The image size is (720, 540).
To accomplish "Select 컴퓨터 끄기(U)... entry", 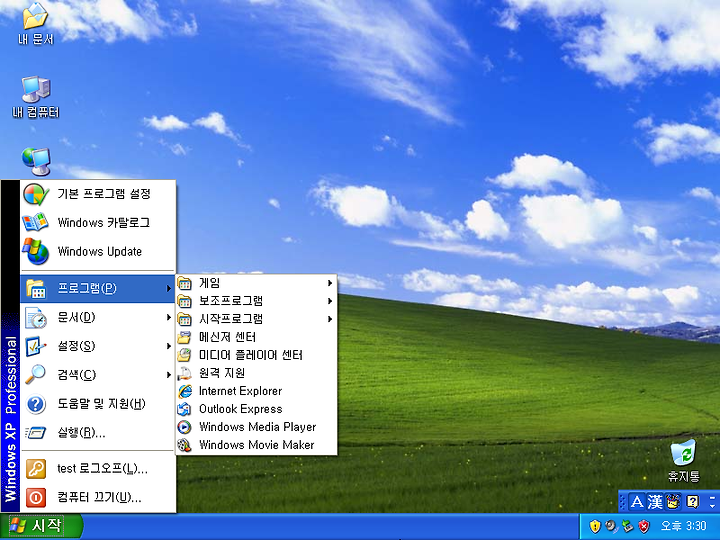I will 98,497.
